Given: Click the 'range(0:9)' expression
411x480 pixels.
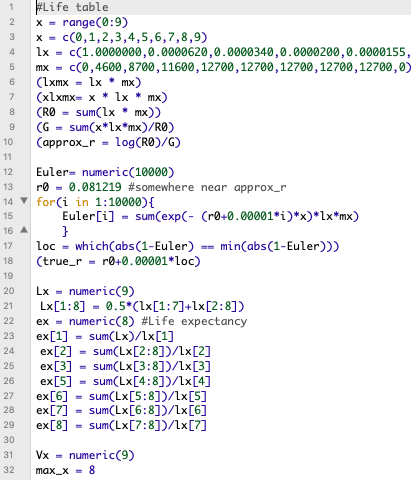Looking at the screenshot, I should click(x=95, y=22).
